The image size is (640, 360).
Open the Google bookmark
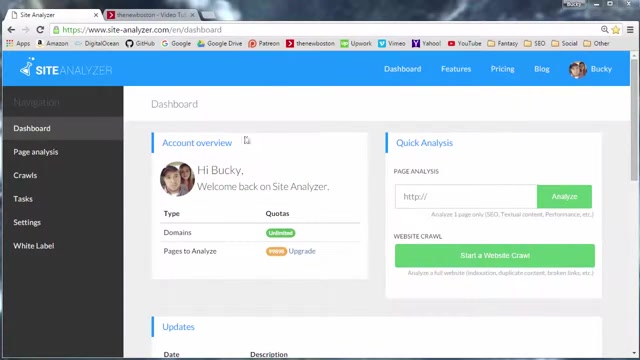(176, 43)
